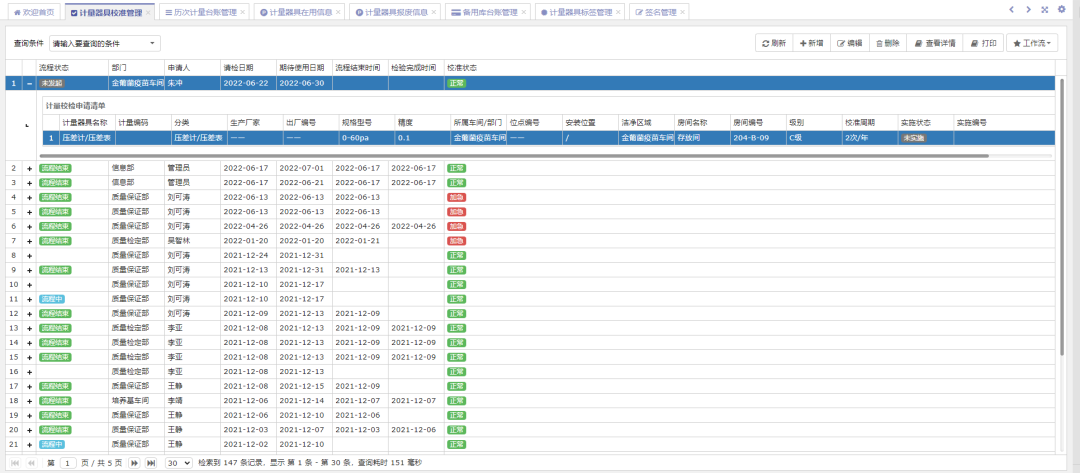
Task: Click the 204-B-09 room number cell
Action: (758, 138)
